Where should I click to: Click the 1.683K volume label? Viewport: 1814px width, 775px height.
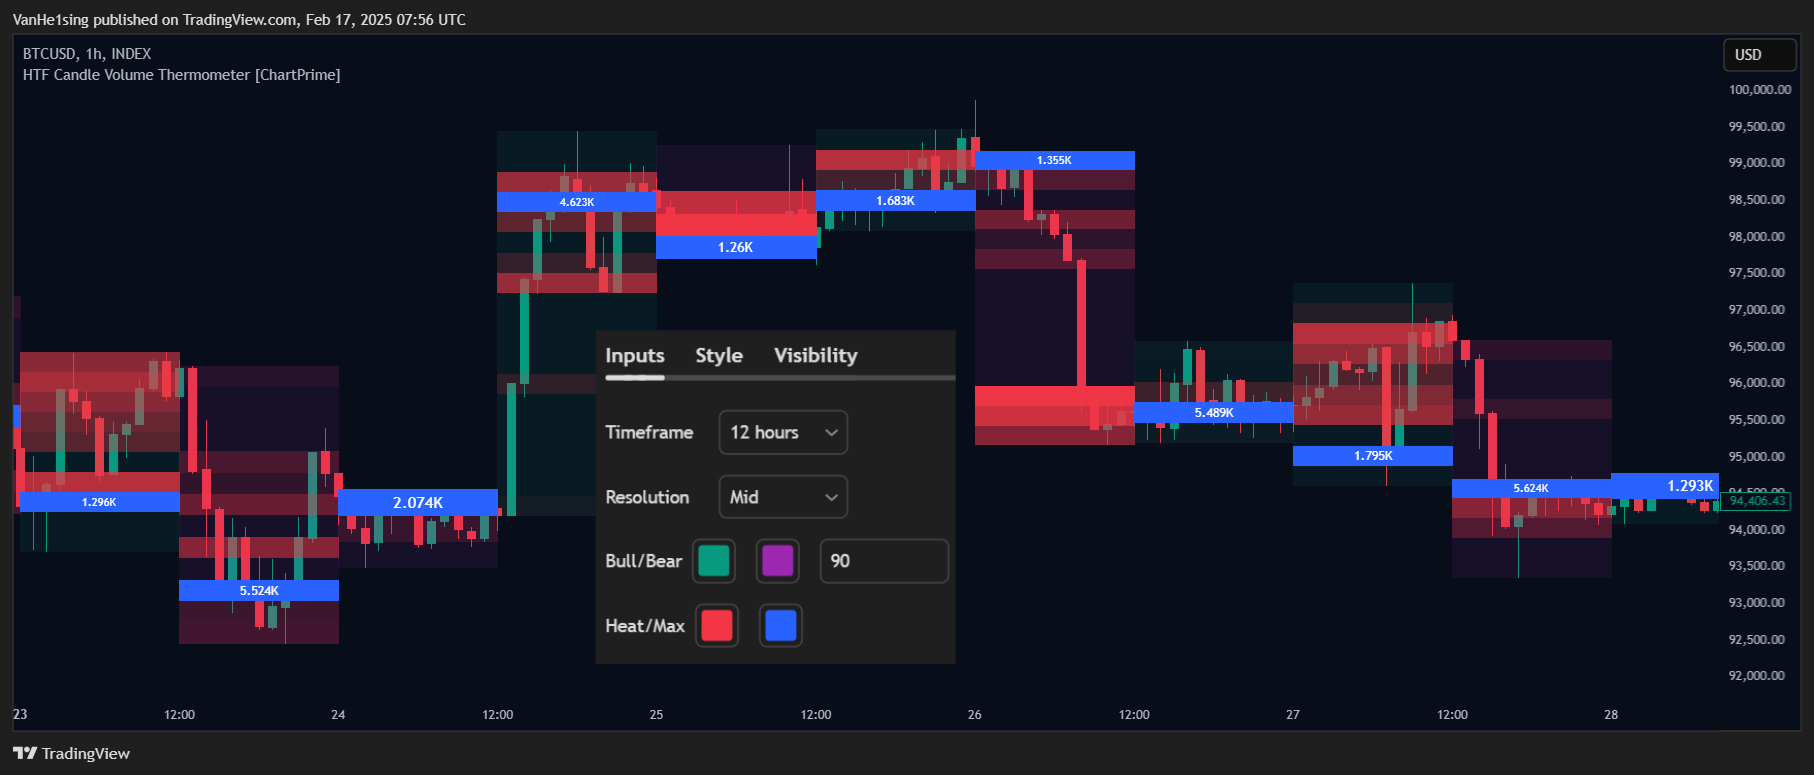[x=895, y=201]
